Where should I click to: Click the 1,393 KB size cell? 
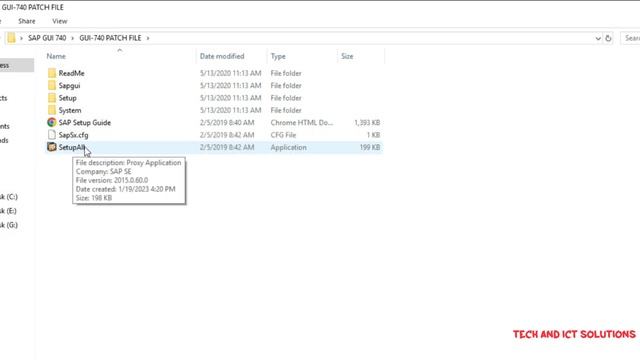367,122
